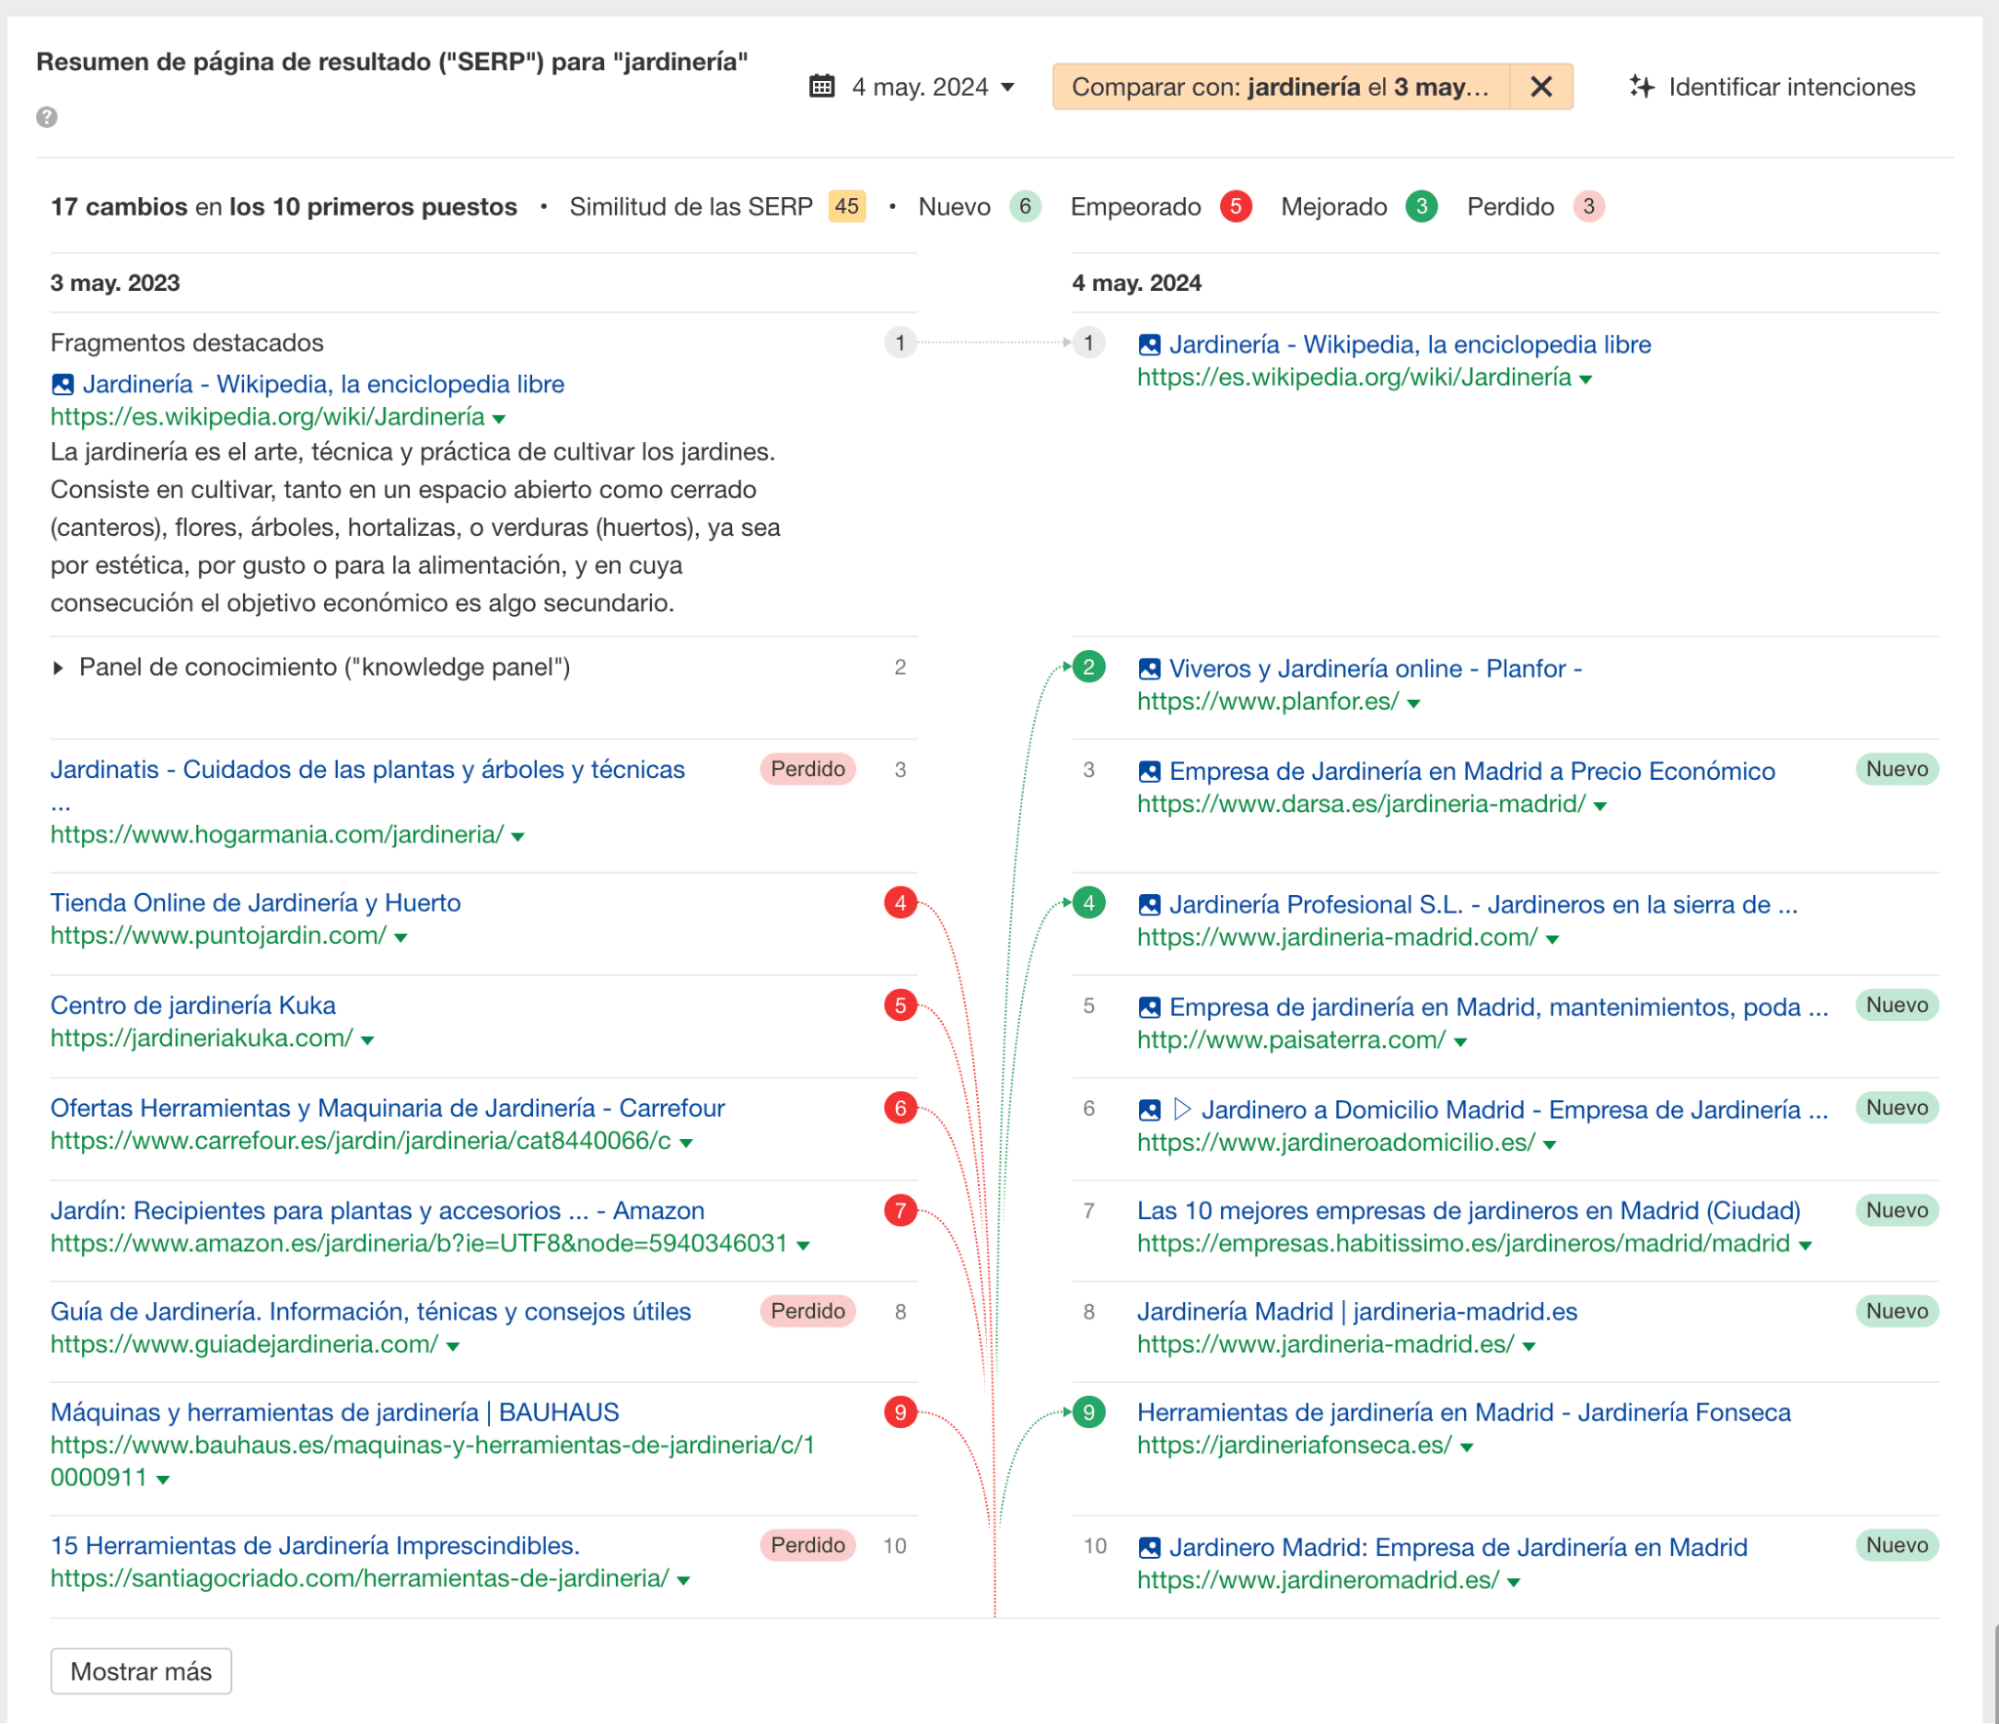Click Perdido tag on Jardinatis row
The width and height of the screenshot is (1999, 1724).
[808, 769]
